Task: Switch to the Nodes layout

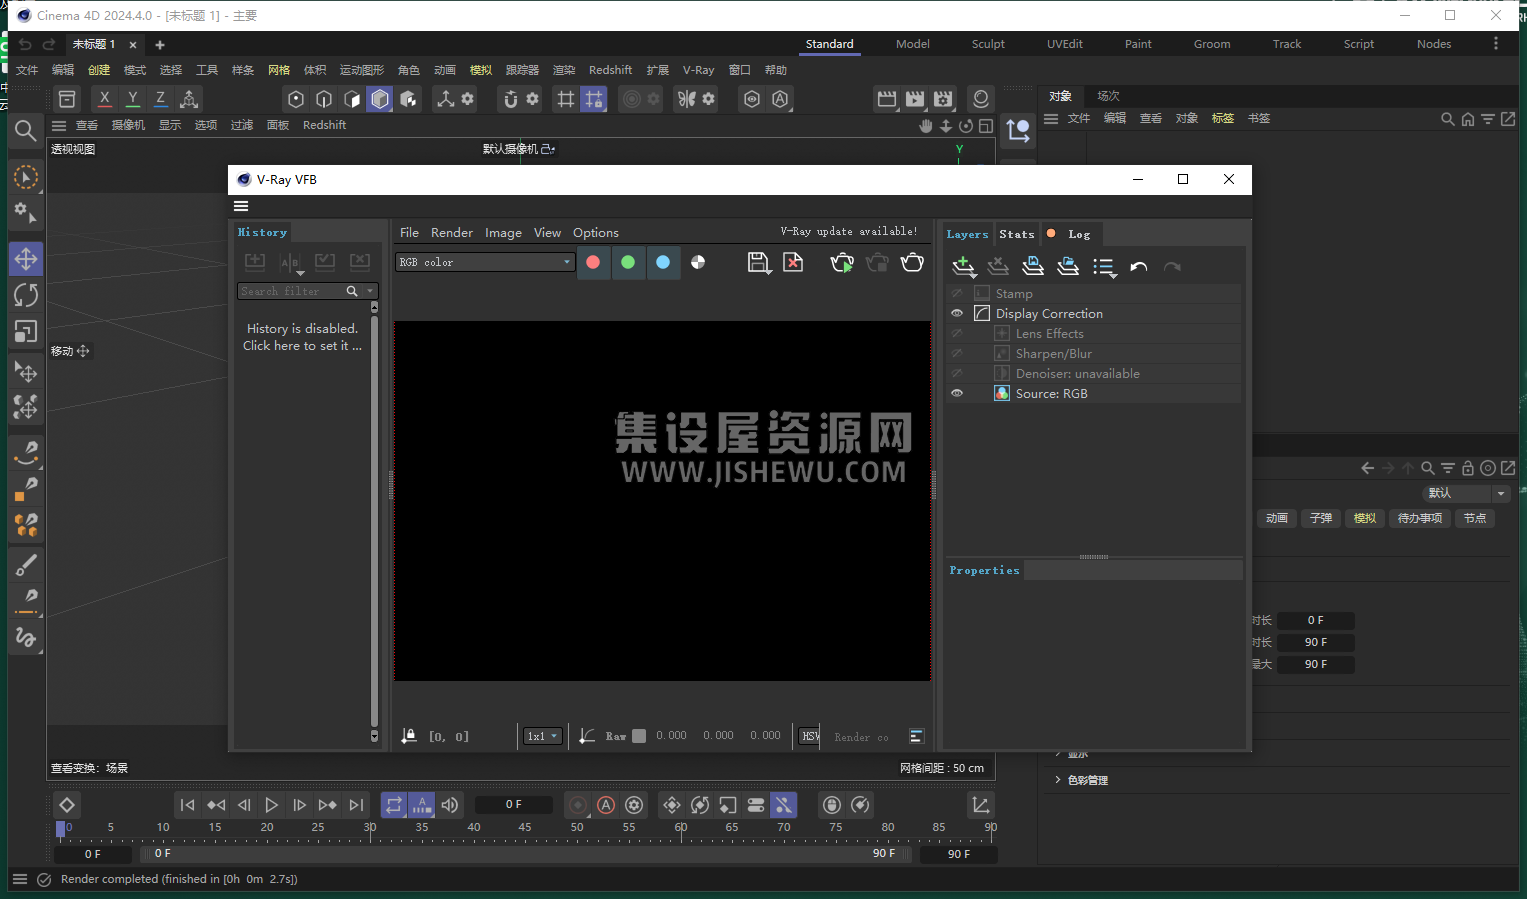Action: [x=1434, y=44]
